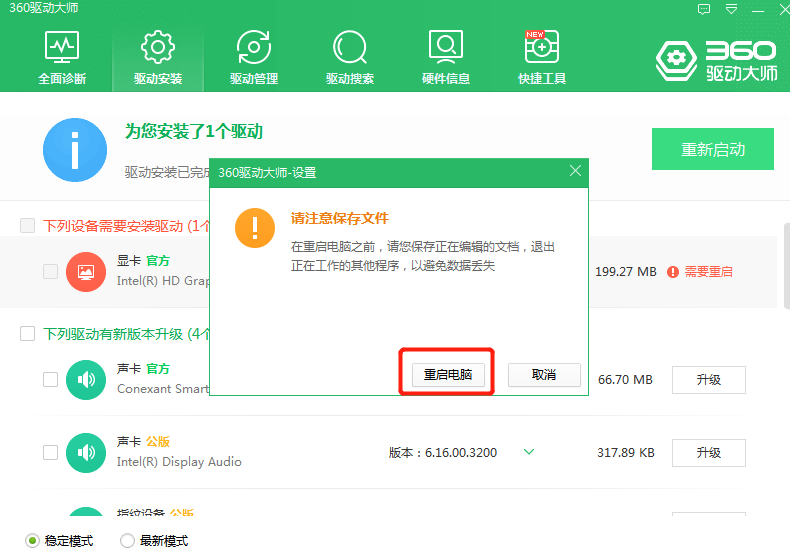
Task: Click the 199.27 MB size value
Action: (626, 272)
